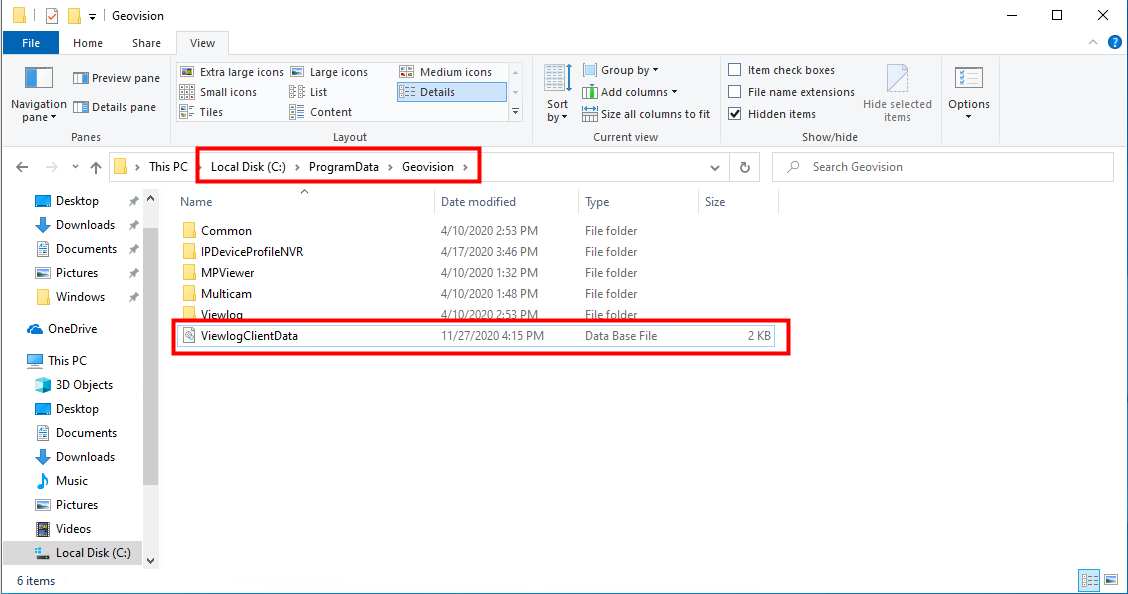Sort by the Type column header
This screenshot has width=1128, height=594.
point(638,202)
